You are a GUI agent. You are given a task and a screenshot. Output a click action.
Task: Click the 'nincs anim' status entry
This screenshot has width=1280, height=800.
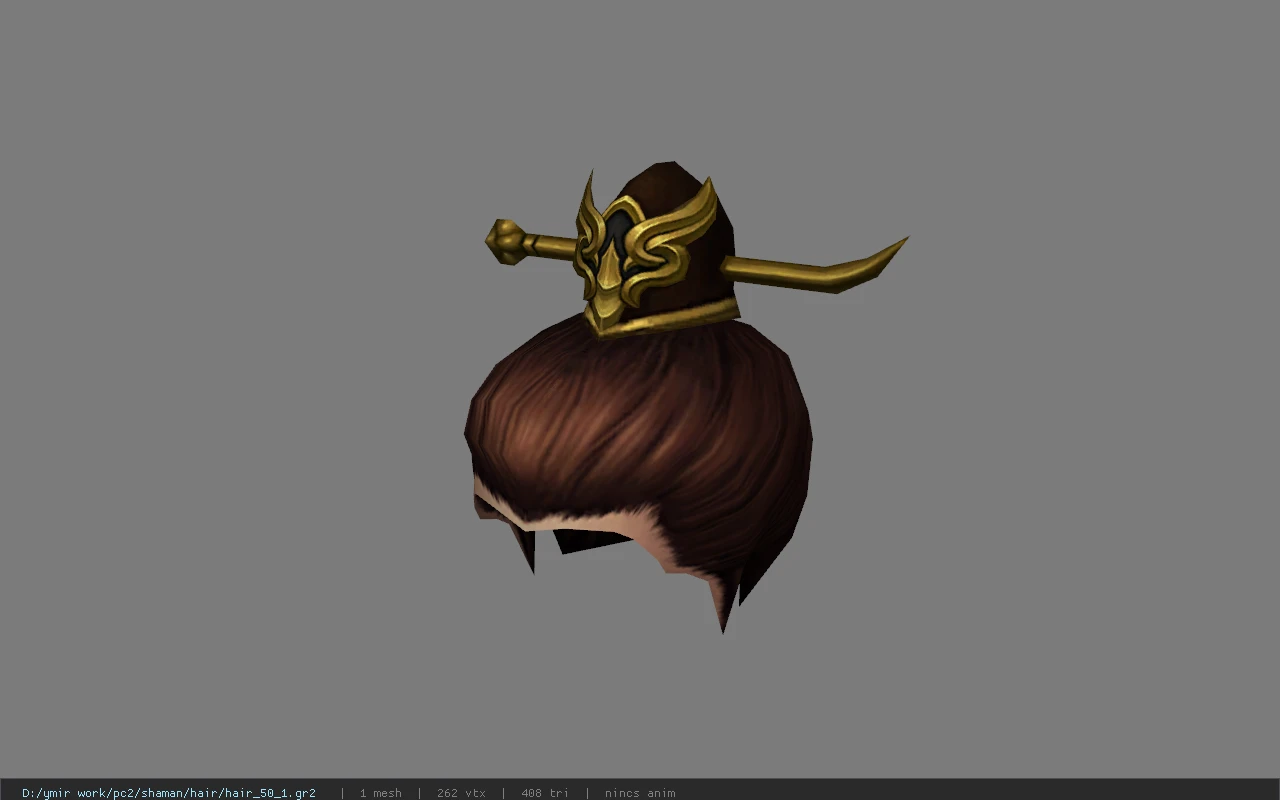pos(639,793)
